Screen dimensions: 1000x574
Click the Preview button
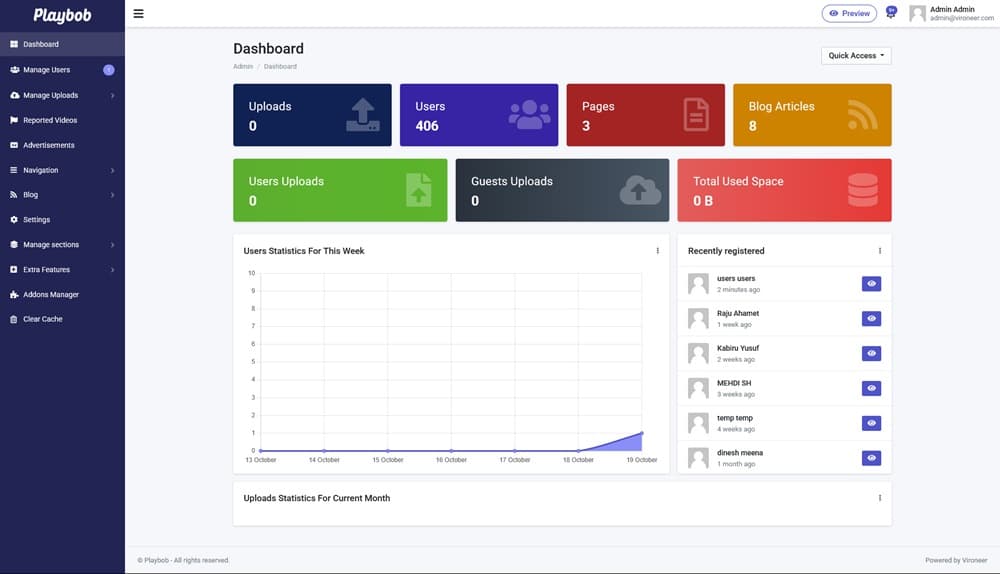tap(849, 14)
